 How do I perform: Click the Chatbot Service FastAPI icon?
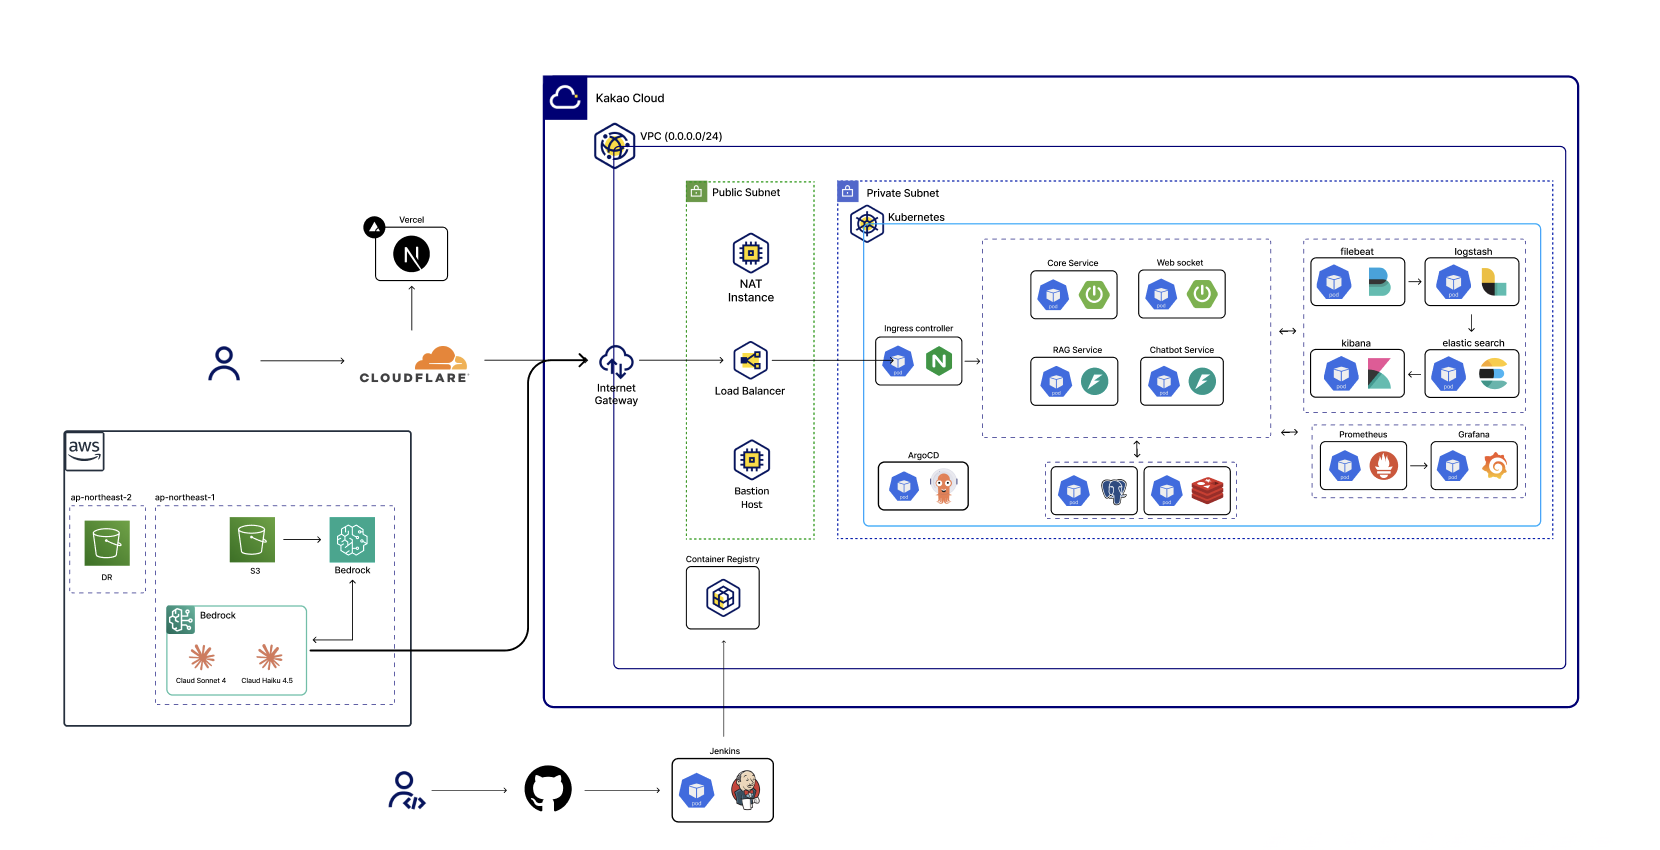coord(1202,381)
